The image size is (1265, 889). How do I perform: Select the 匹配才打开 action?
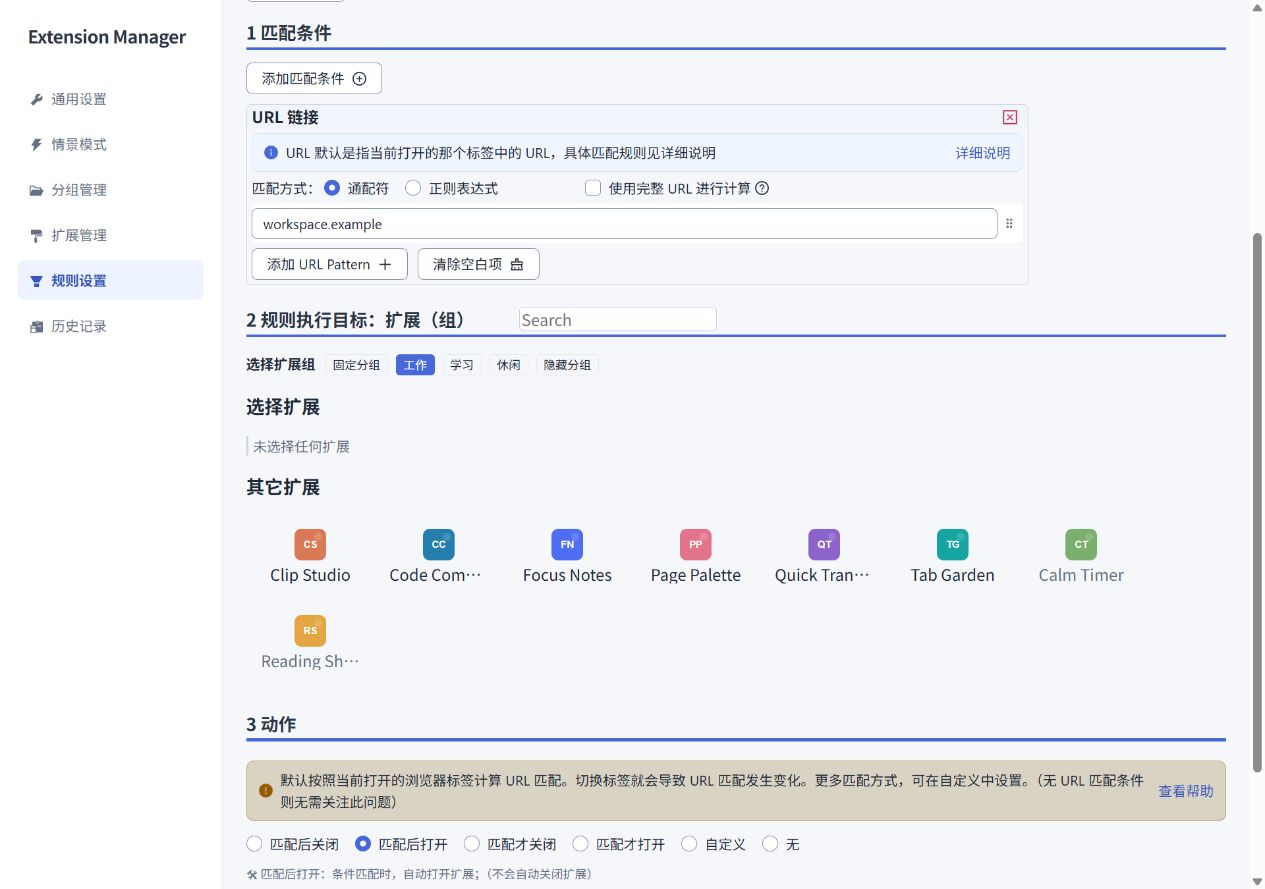point(580,844)
